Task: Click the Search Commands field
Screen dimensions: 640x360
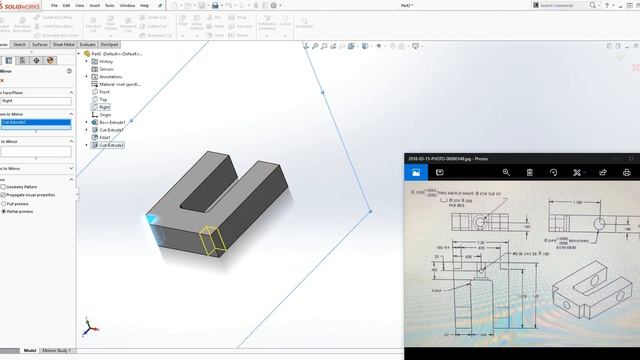Action: [563, 5]
